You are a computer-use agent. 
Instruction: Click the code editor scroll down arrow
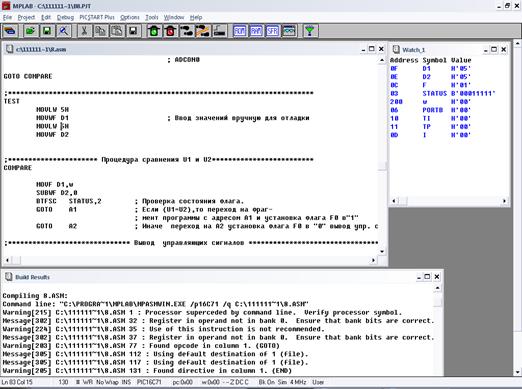click(382, 251)
